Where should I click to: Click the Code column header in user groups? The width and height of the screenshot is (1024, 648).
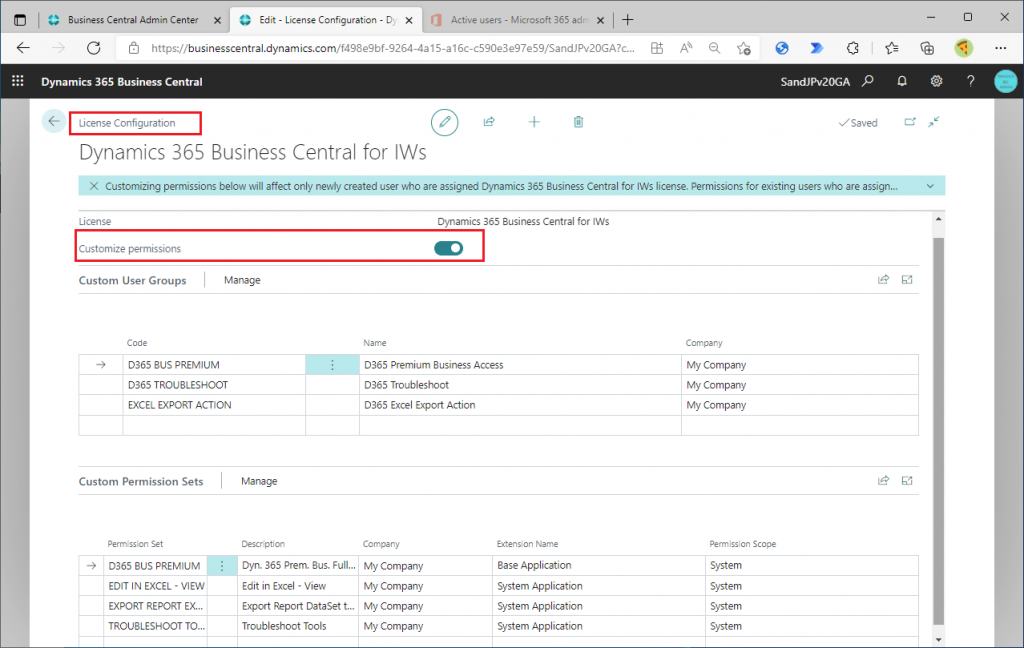click(137, 343)
